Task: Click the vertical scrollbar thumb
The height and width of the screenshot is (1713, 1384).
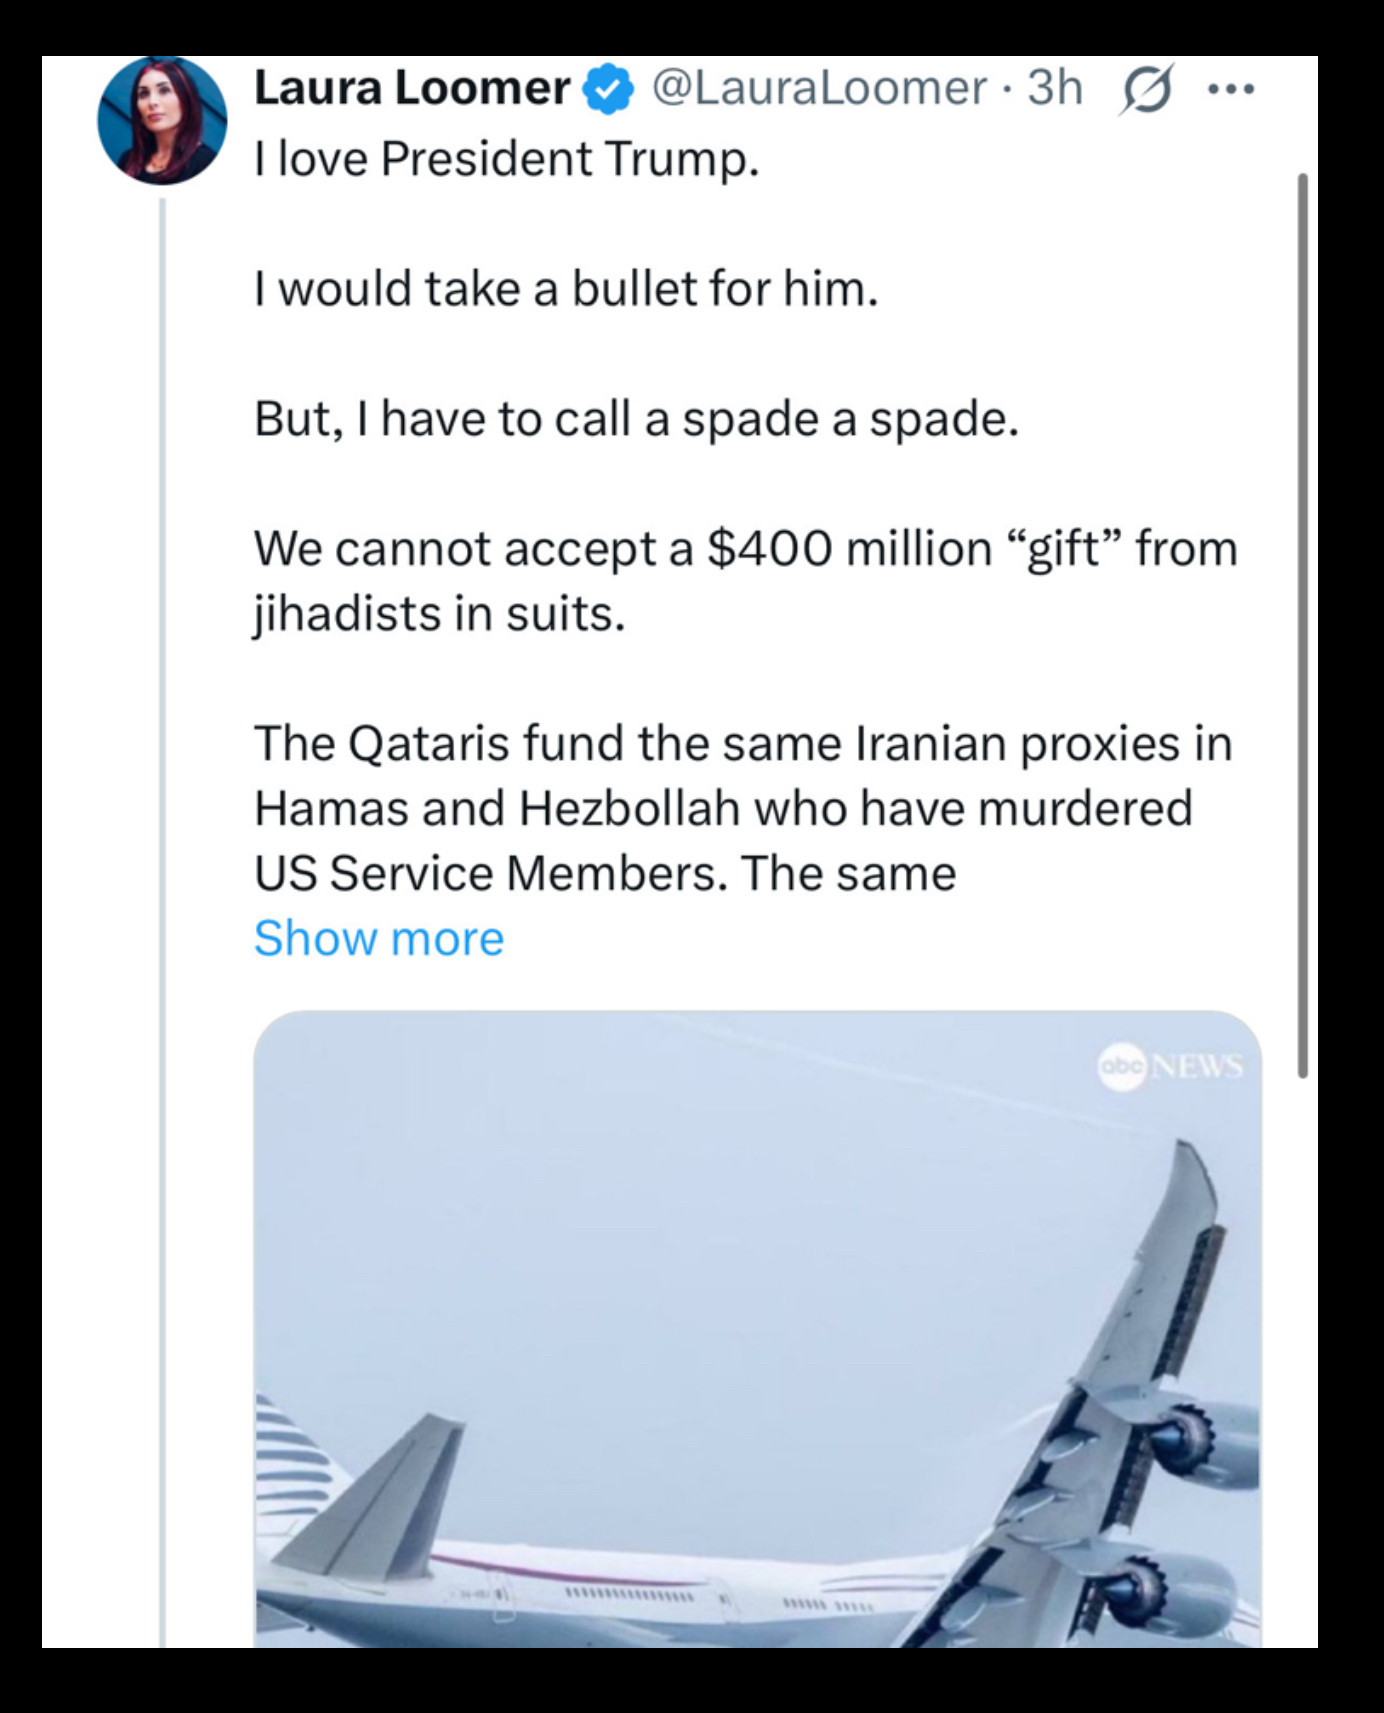Action: click(x=1302, y=625)
